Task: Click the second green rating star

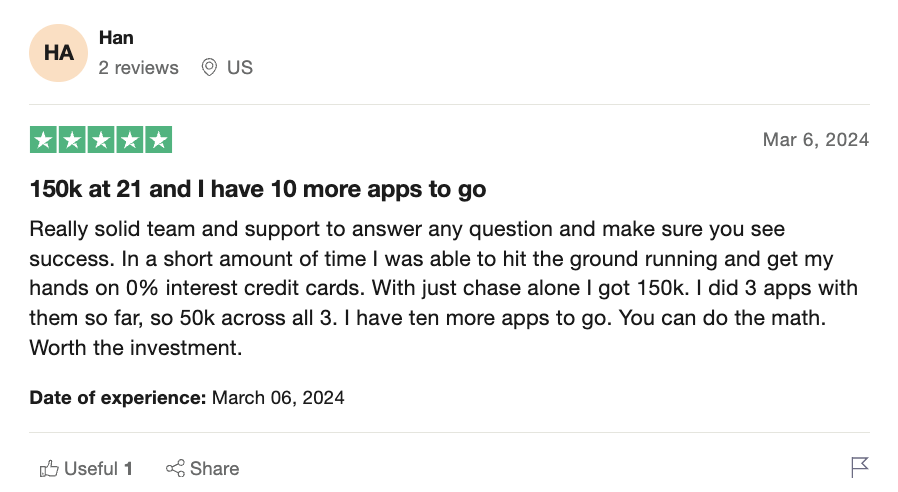Action: (72, 140)
